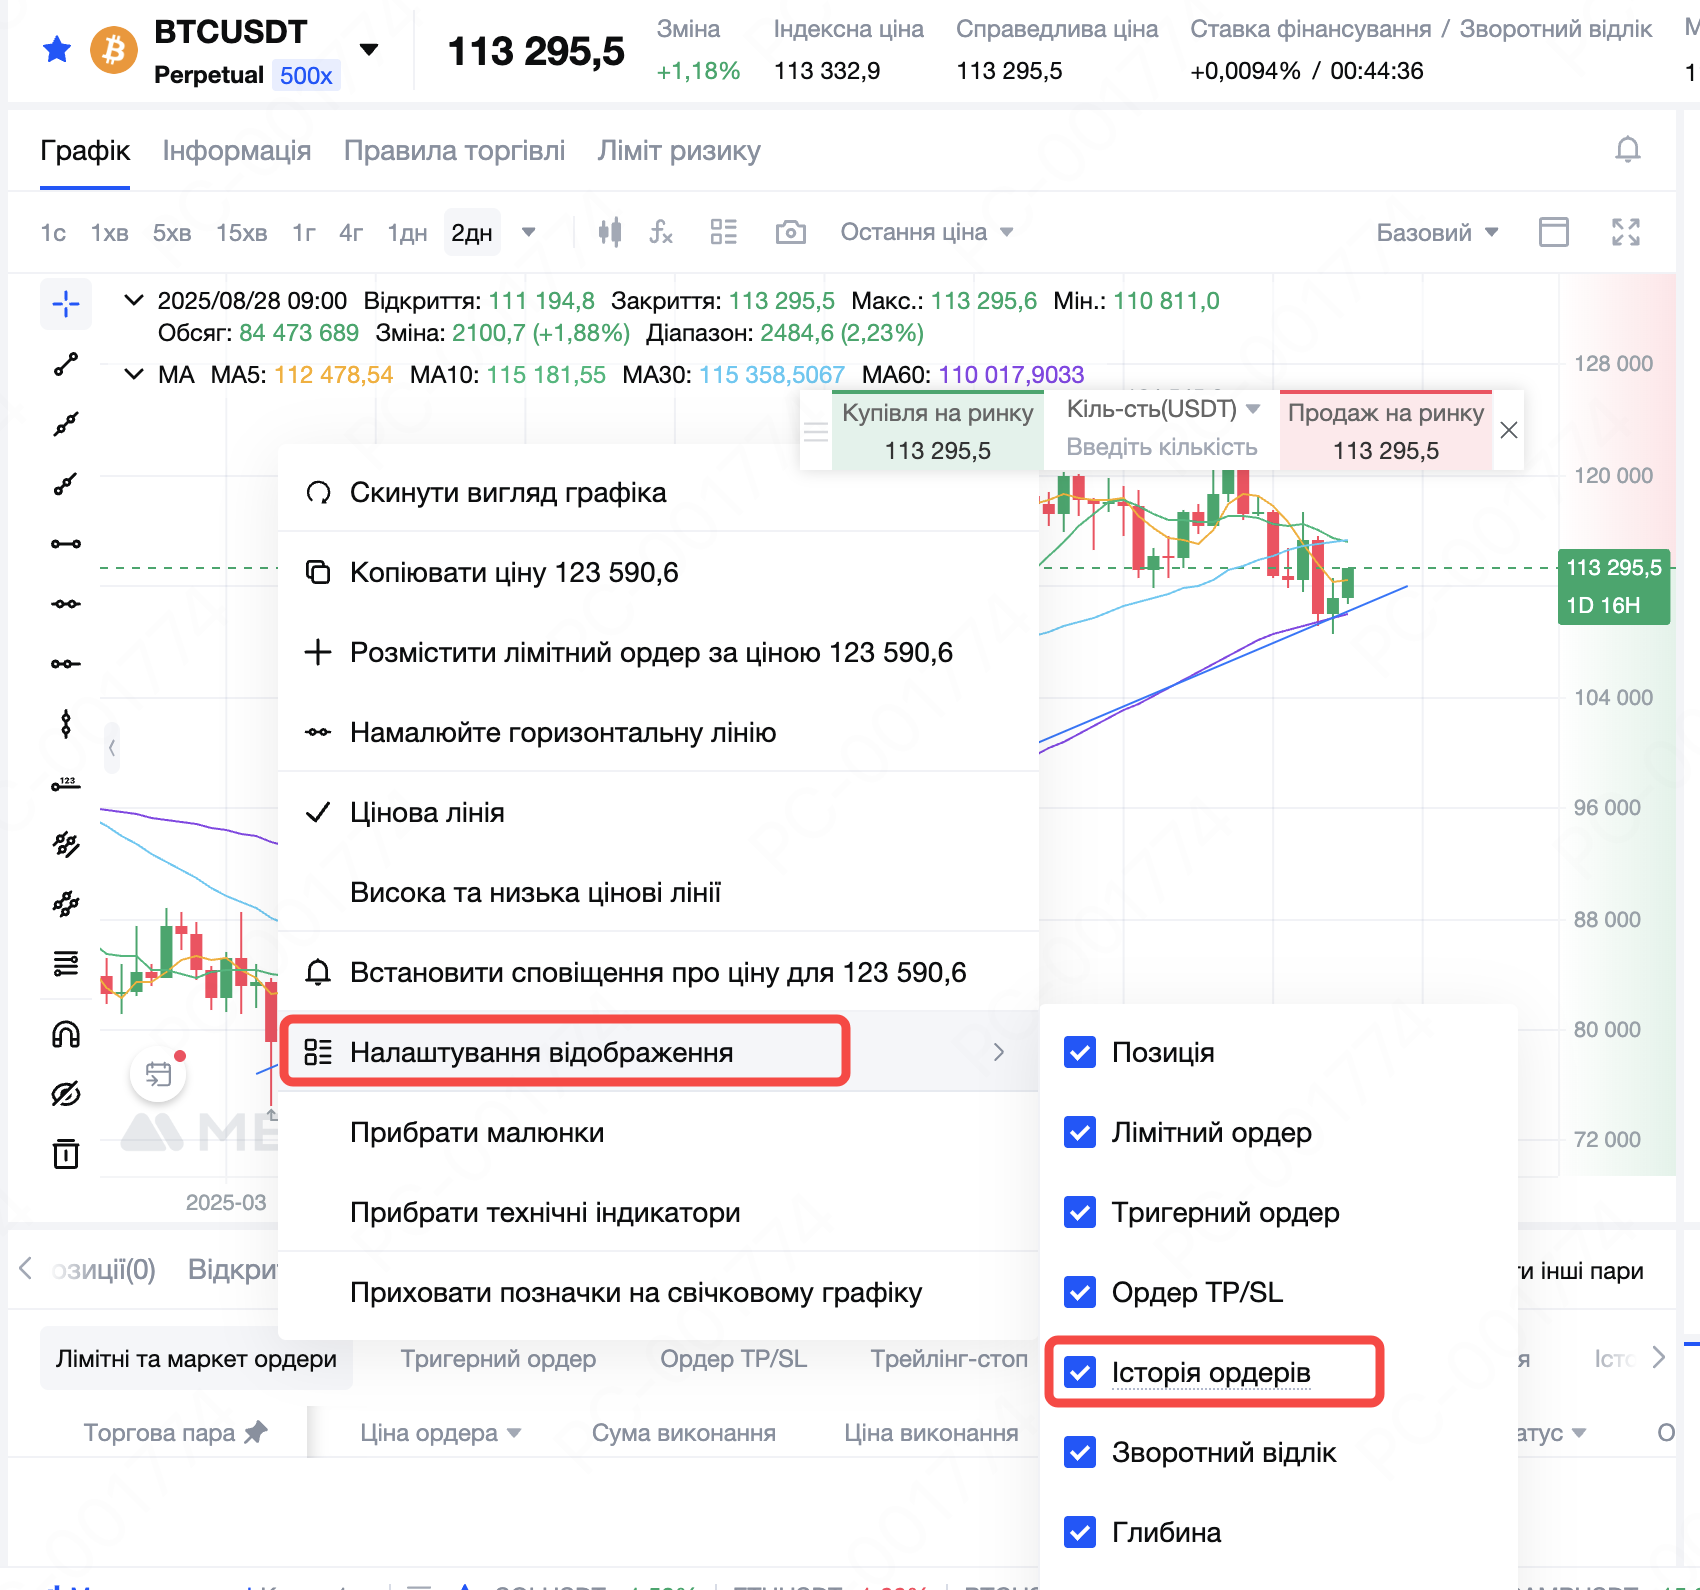Click the Купівля на ринку button
Viewport: 1700px width, 1590px height.
[x=937, y=431]
